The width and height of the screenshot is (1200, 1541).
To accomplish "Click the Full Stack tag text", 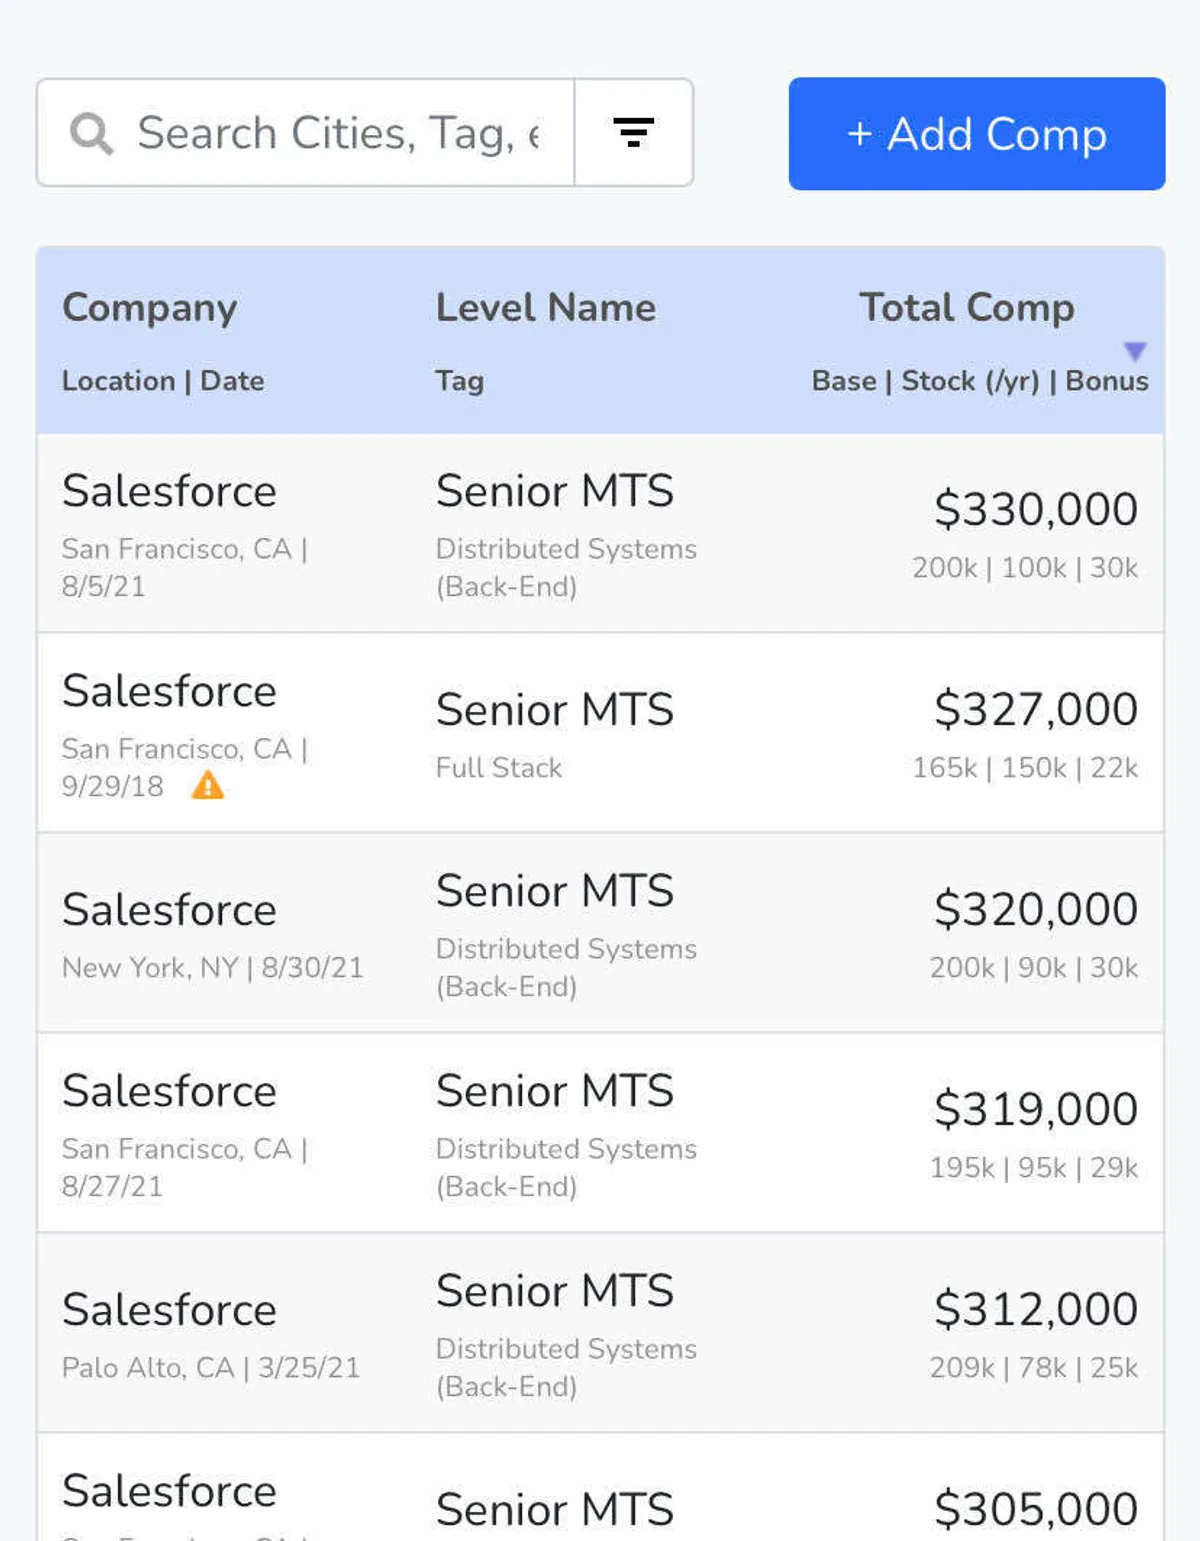I will [499, 768].
